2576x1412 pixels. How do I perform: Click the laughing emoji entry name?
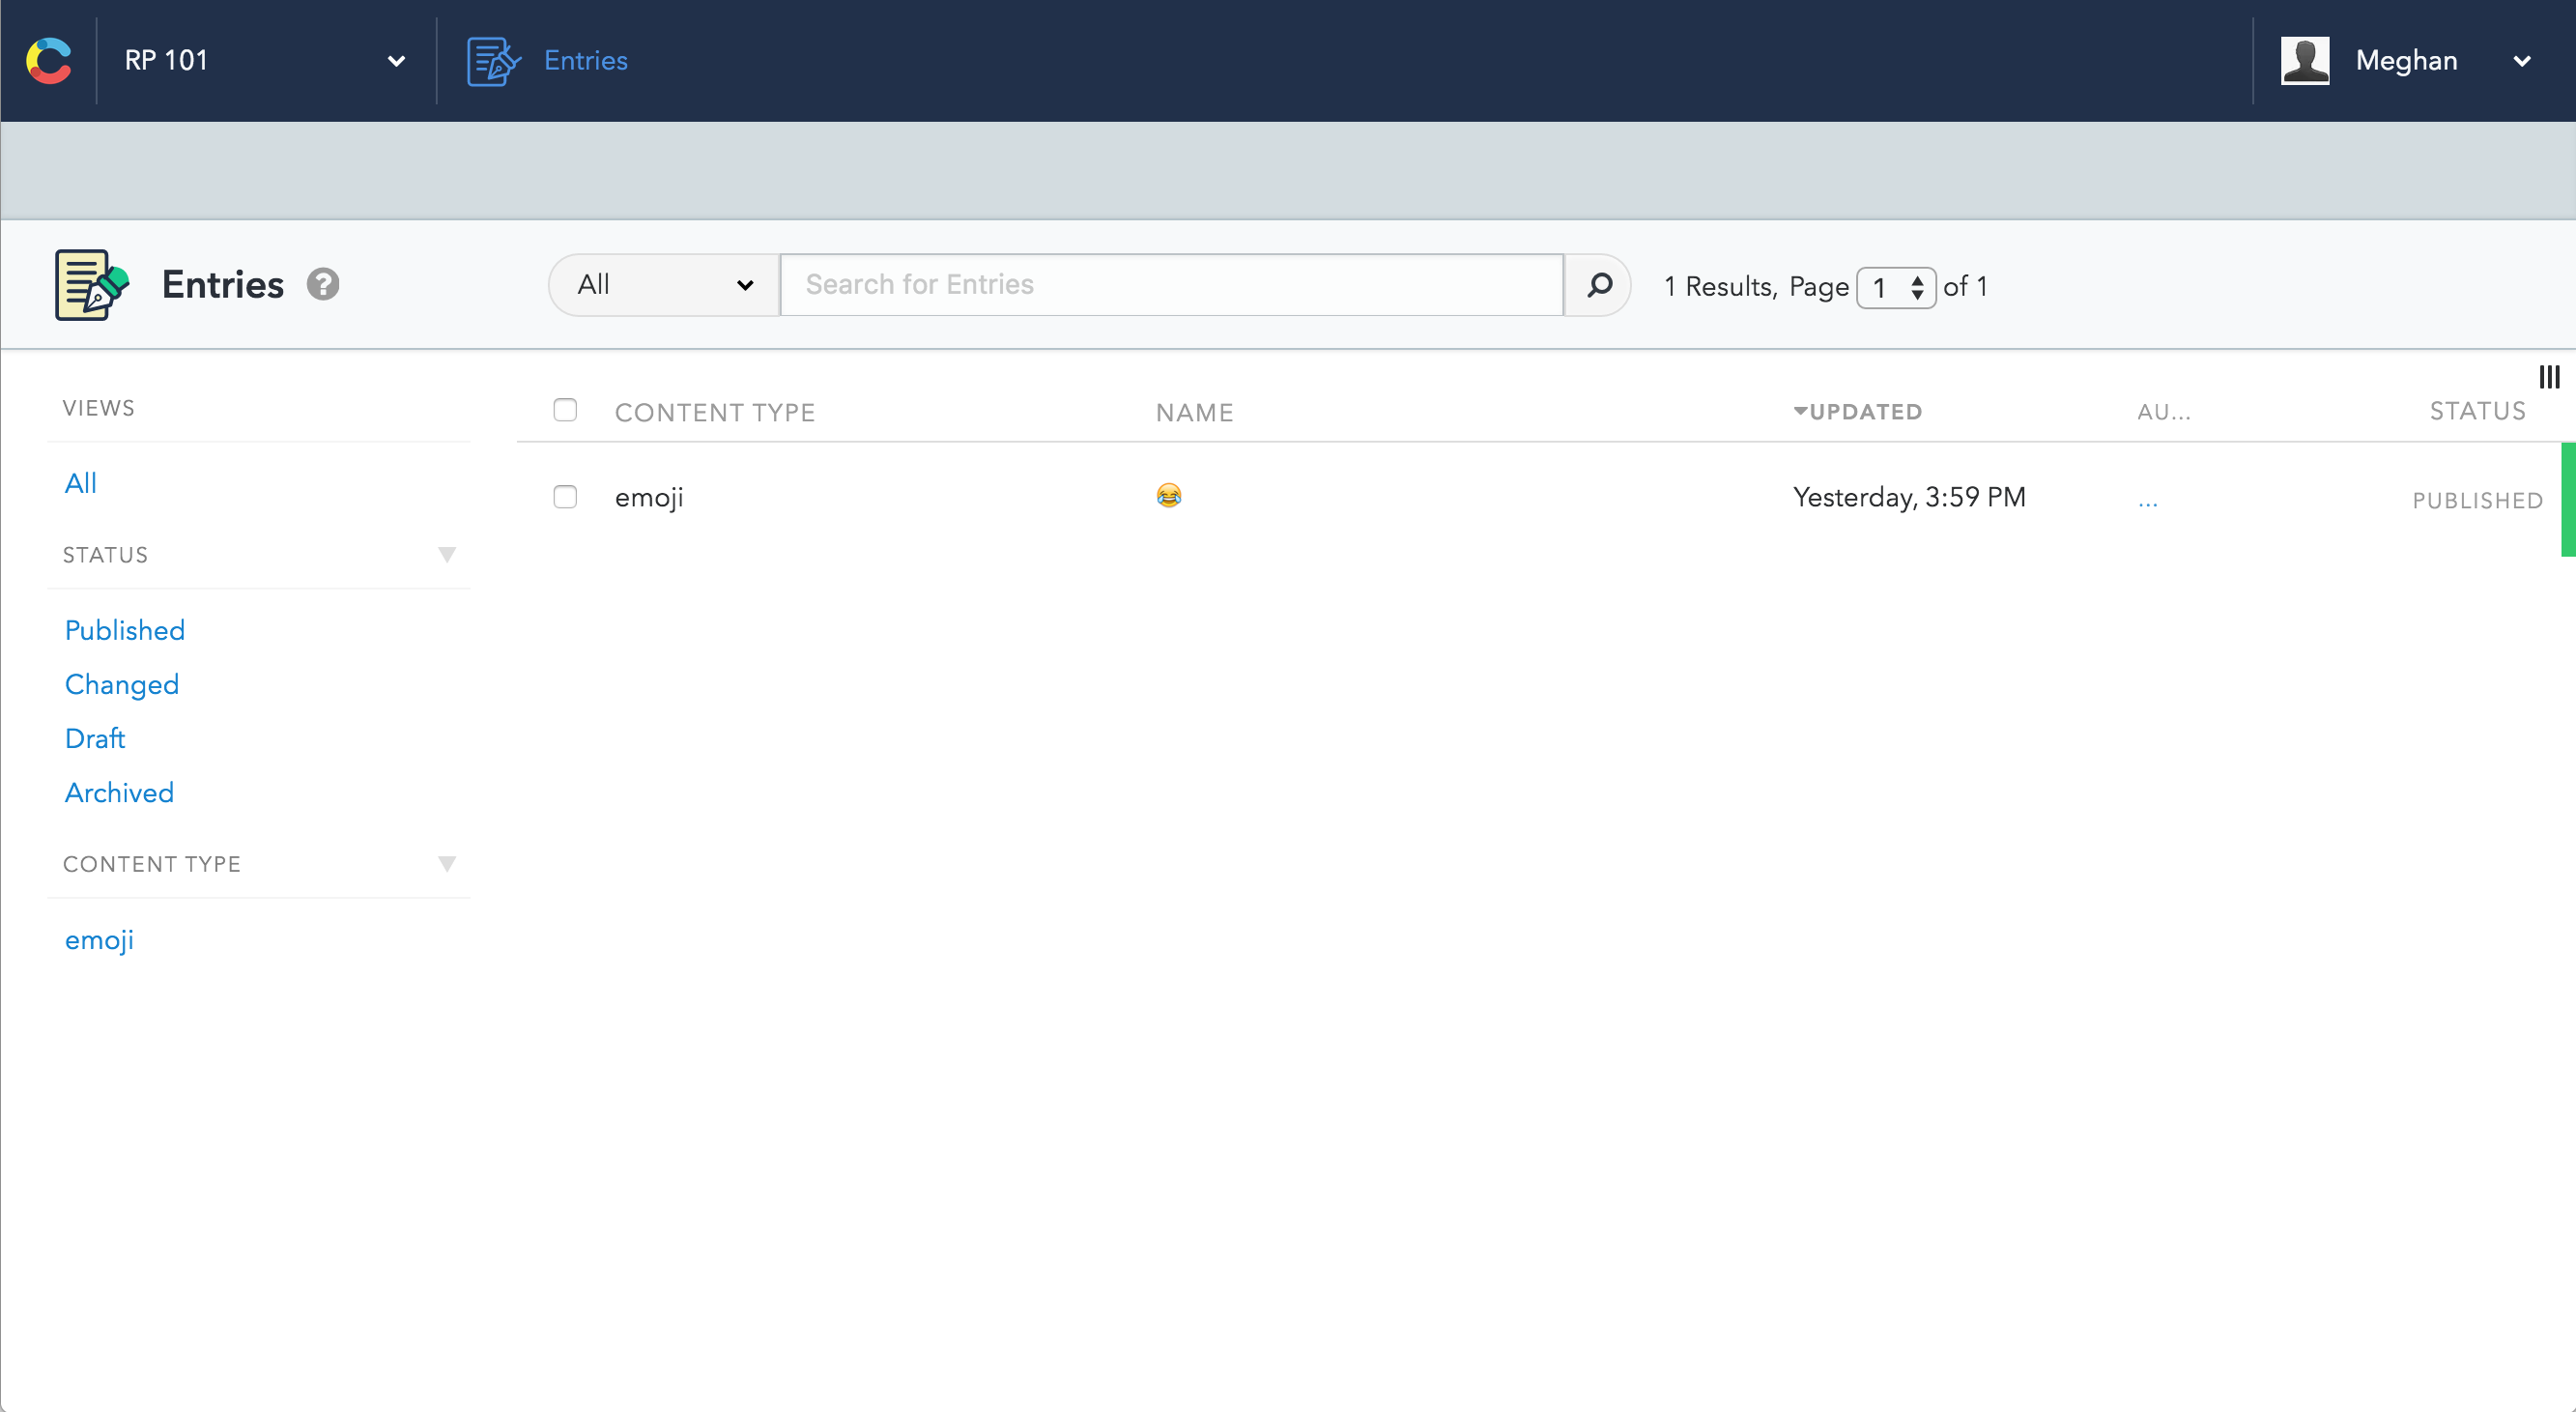[x=1168, y=496]
